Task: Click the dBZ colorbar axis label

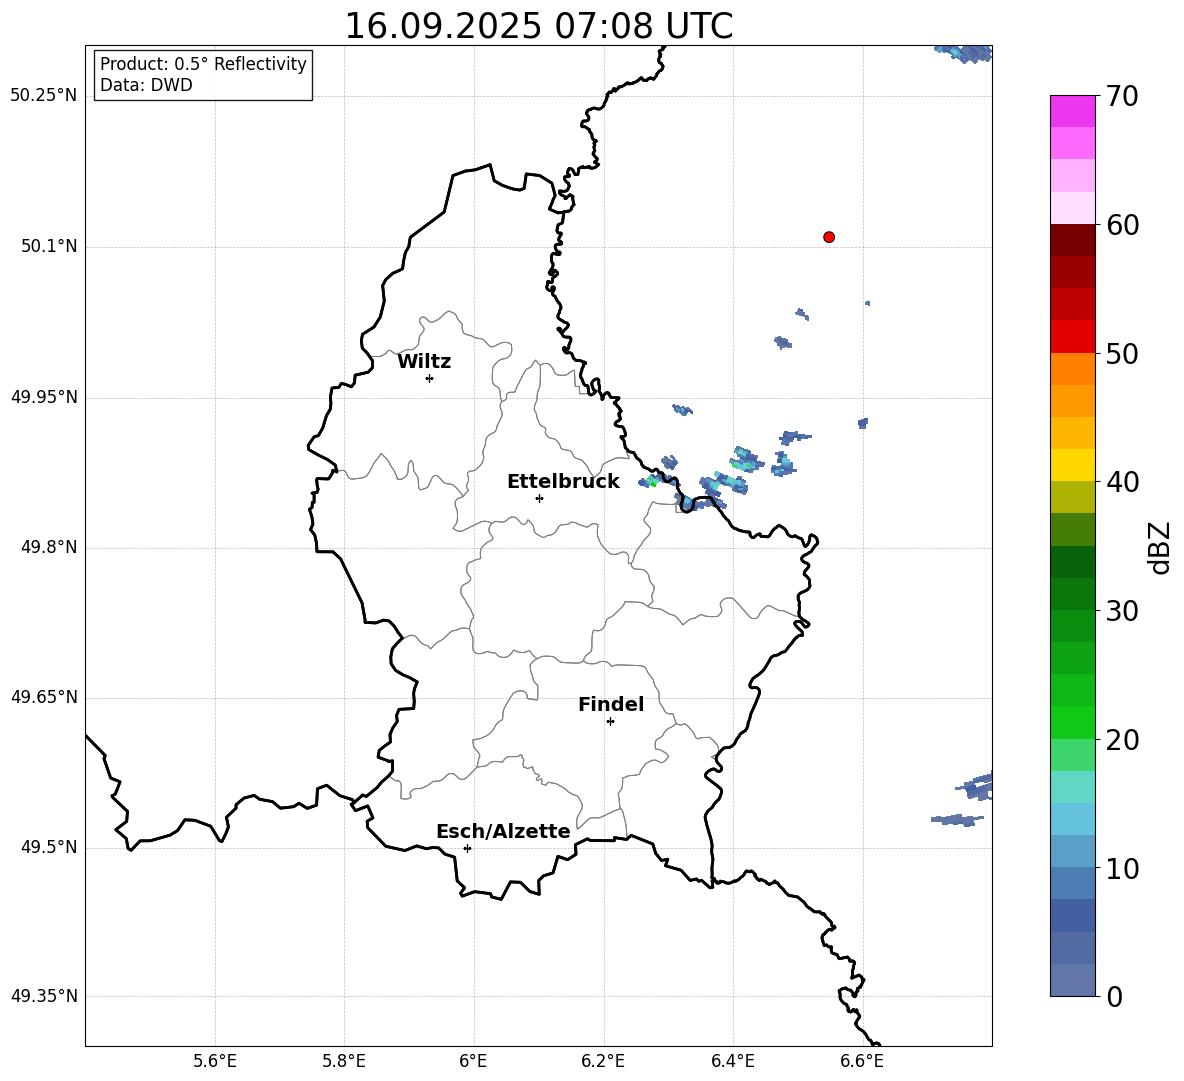Action: (x=1161, y=548)
